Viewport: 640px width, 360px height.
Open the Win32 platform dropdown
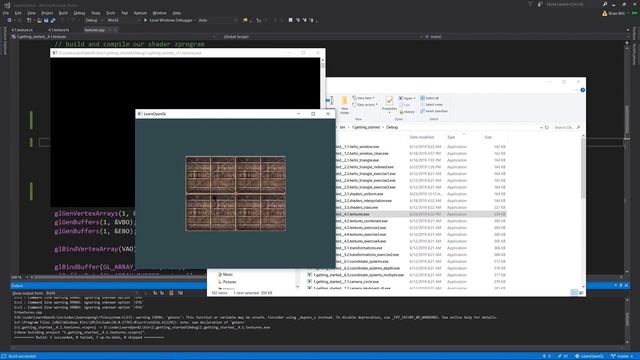[x=123, y=20]
